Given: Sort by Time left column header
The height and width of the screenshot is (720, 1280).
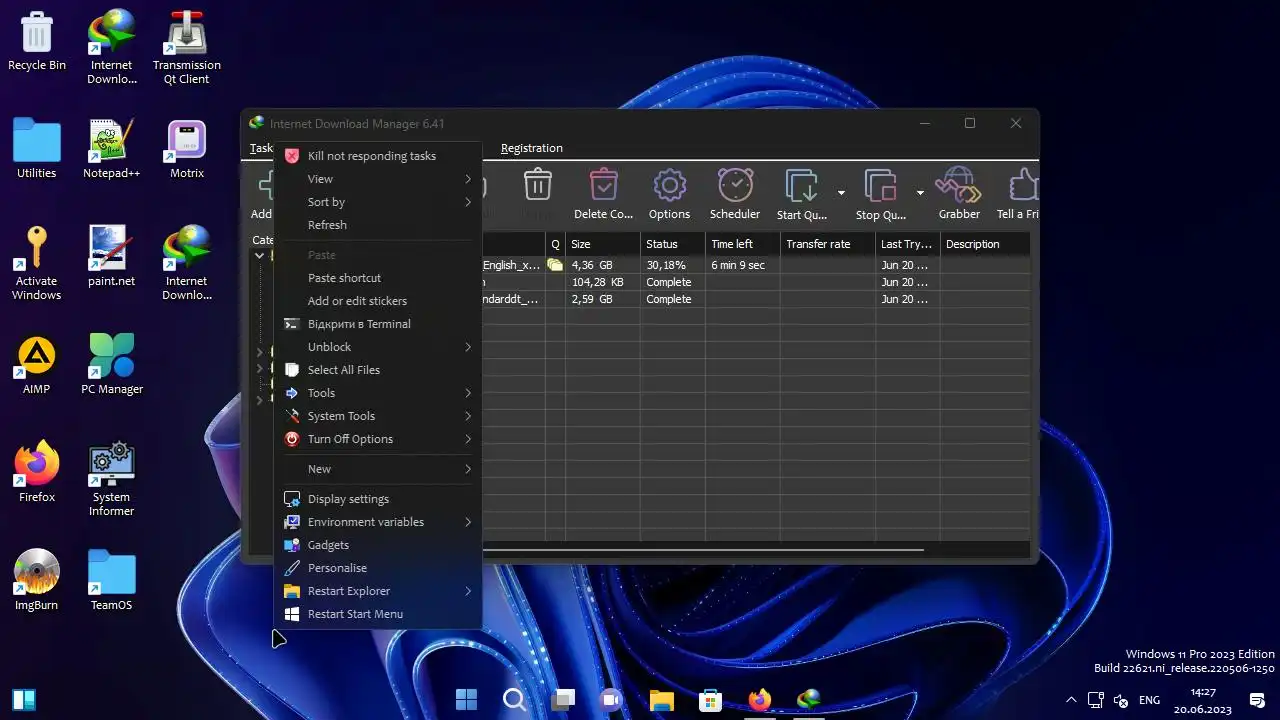Looking at the screenshot, I should [742, 244].
